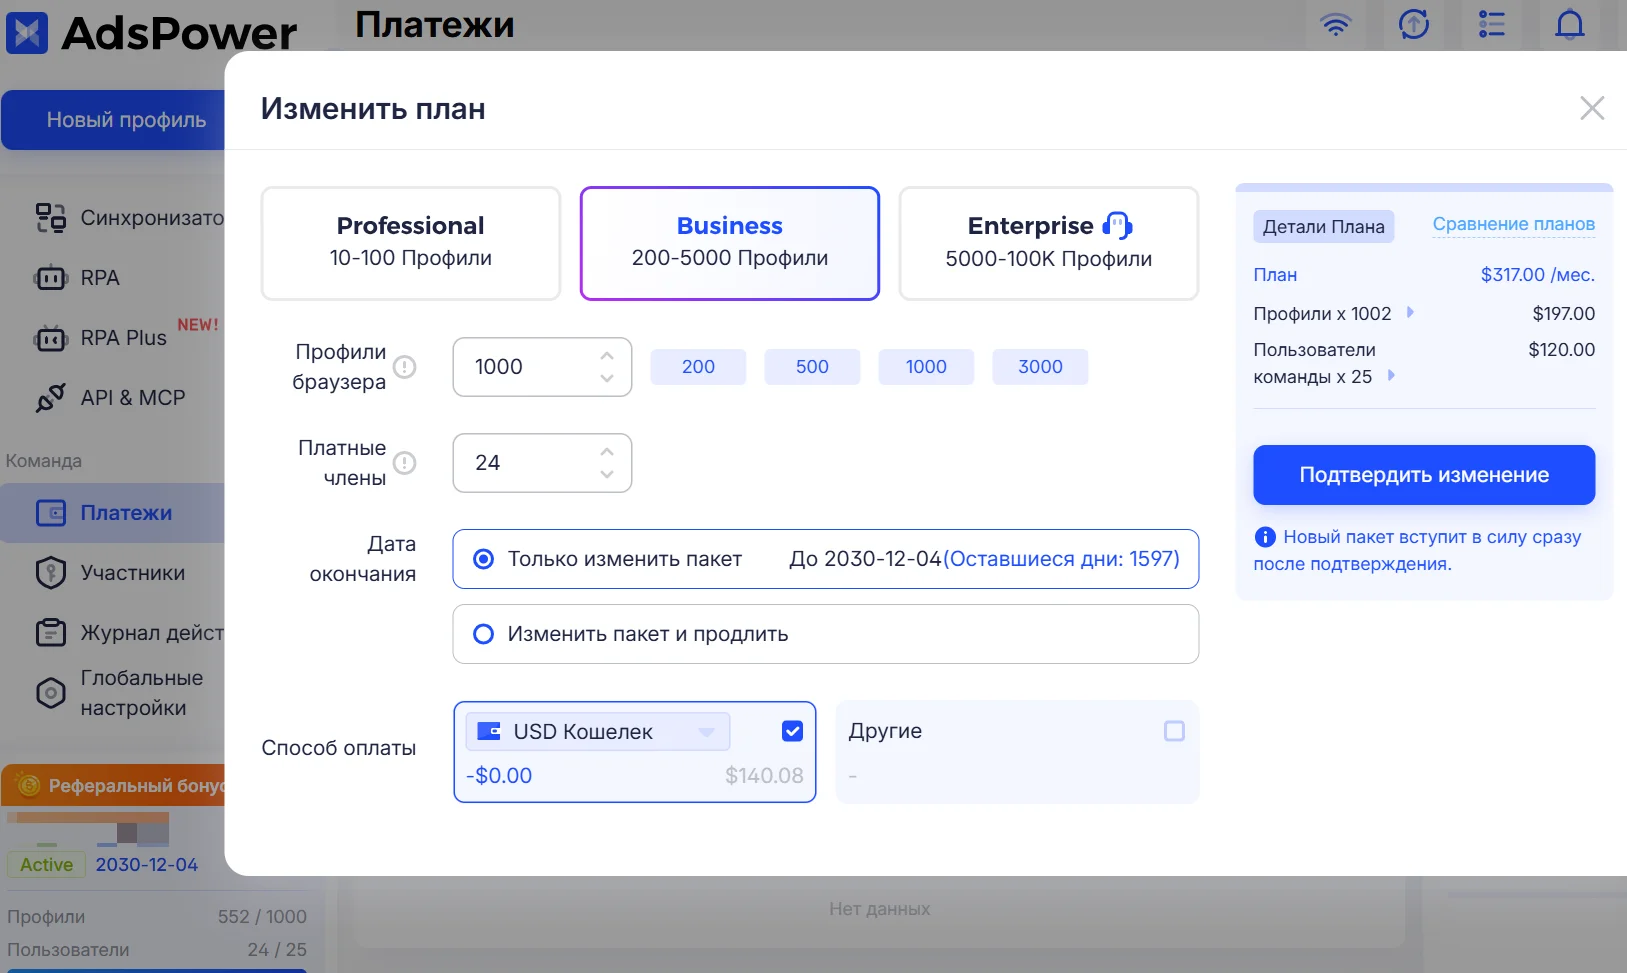Viewport: 1627px width, 973px height.
Task: Click the API & MCP plug icon
Action: pyautogui.click(x=51, y=398)
